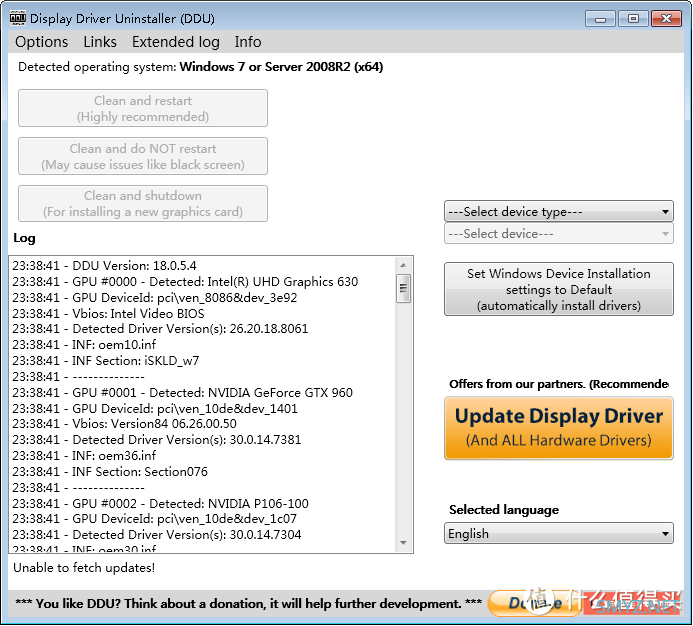Image resolution: width=693 pixels, height=626 pixels.
Task: Click log scrollbar down arrow
Action: coord(403,543)
